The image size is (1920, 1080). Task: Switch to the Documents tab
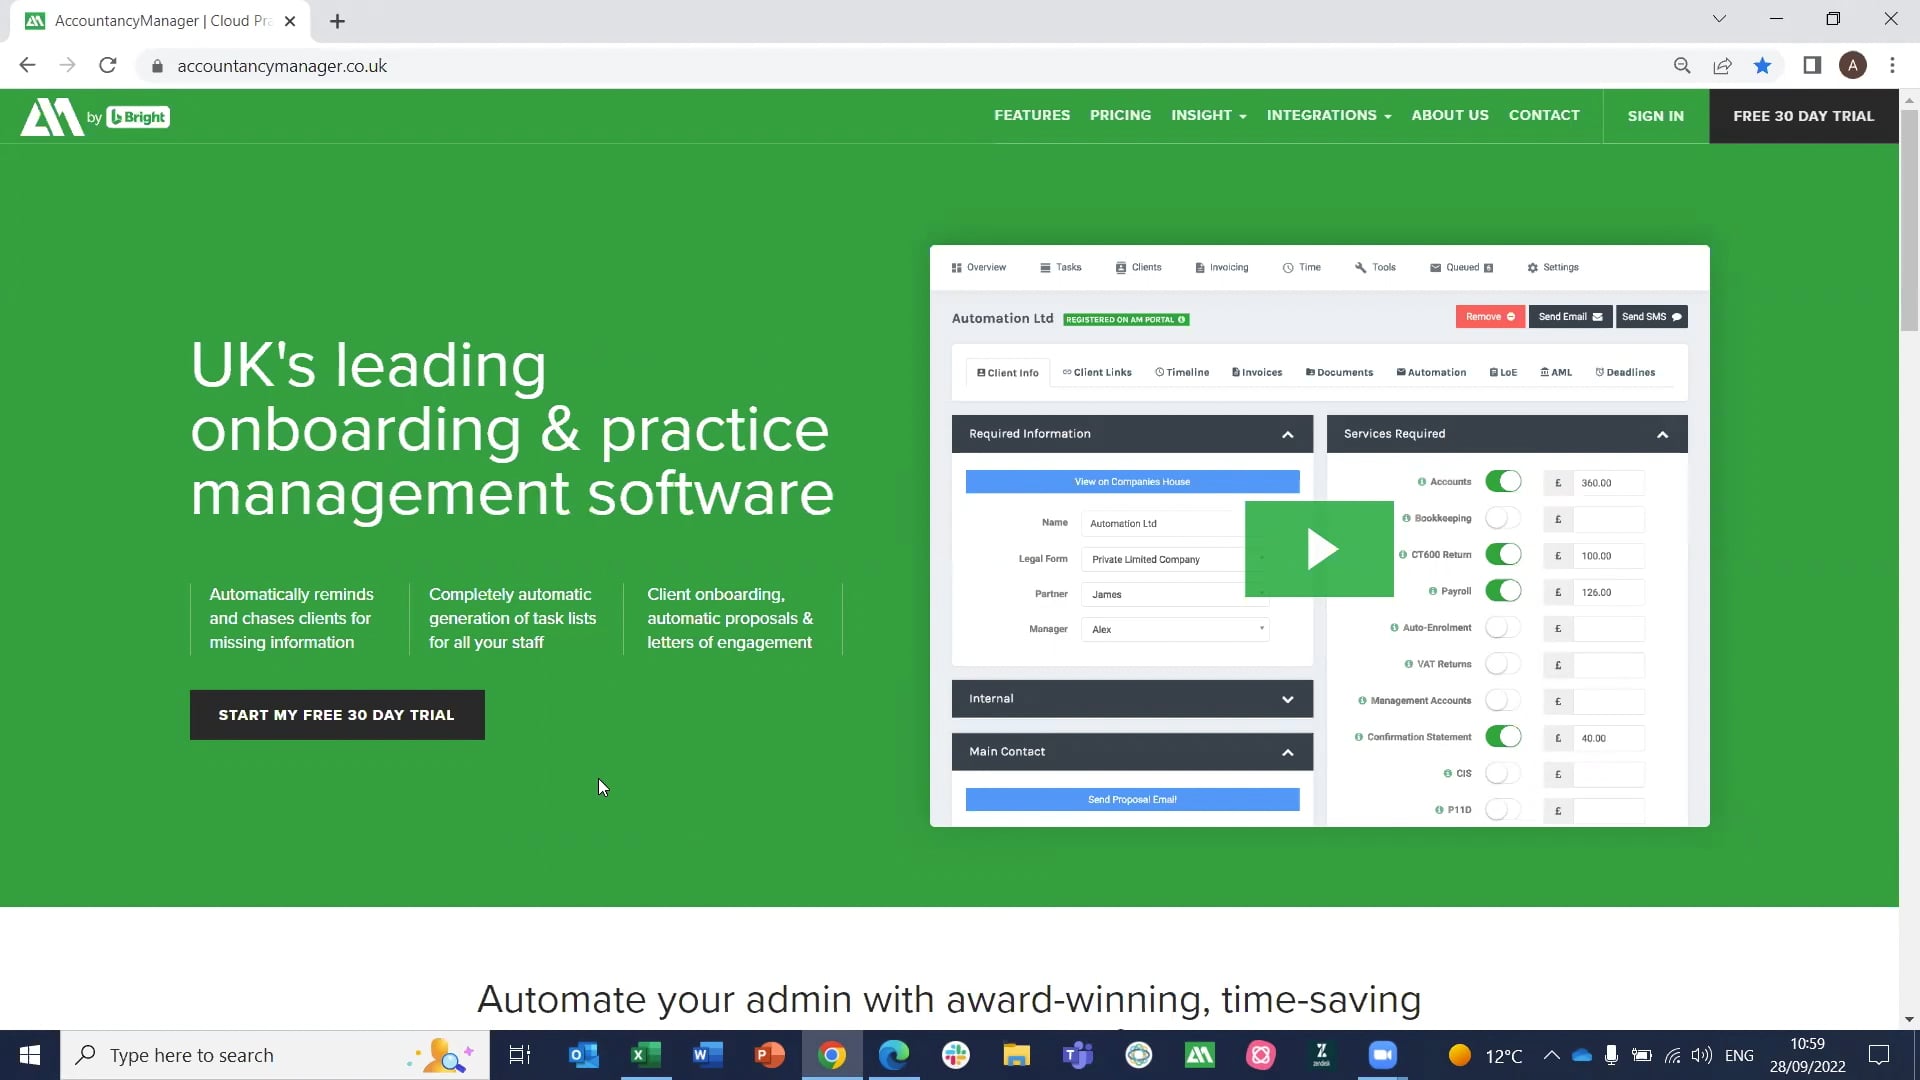[x=1339, y=372]
